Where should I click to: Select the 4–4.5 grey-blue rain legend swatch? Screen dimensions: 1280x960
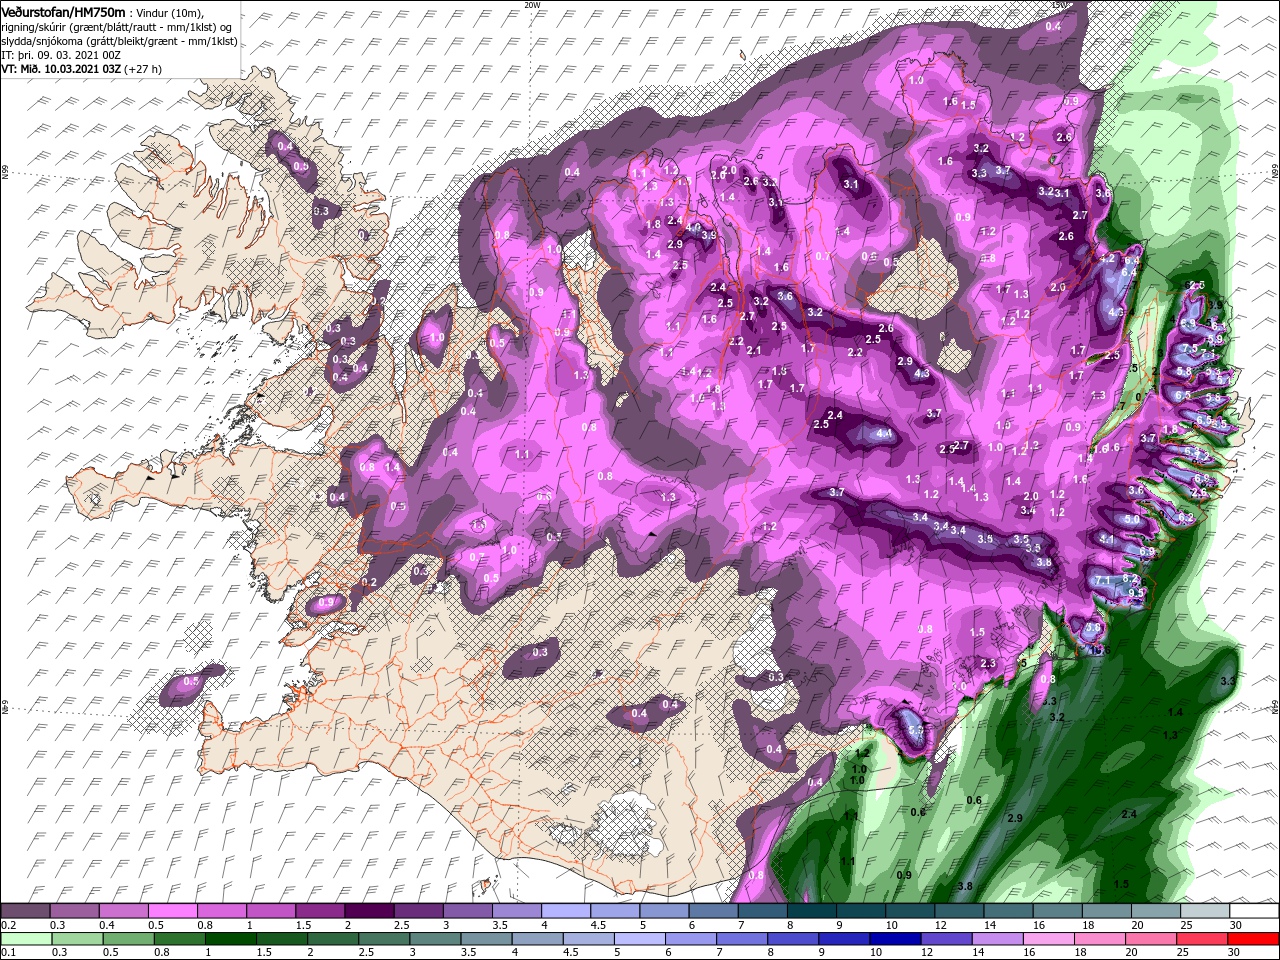coord(538,939)
